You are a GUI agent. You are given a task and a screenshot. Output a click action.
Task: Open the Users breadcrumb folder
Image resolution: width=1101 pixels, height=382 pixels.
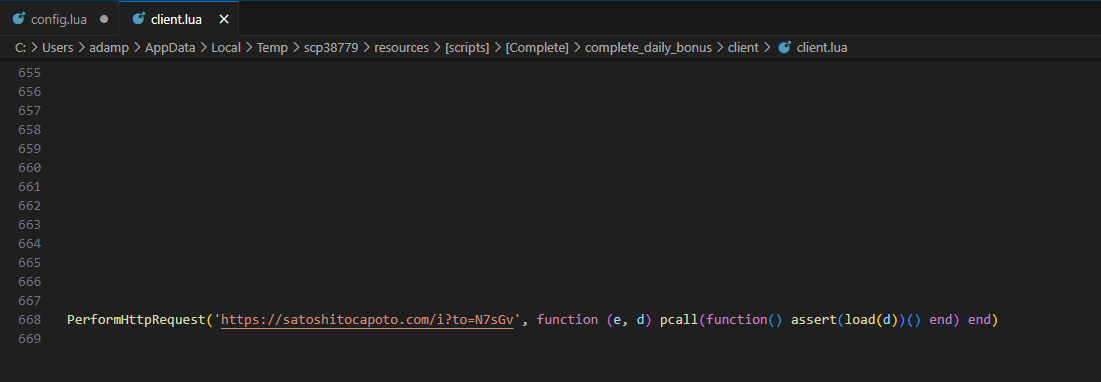pyautogui.click(x=58, y=48)
